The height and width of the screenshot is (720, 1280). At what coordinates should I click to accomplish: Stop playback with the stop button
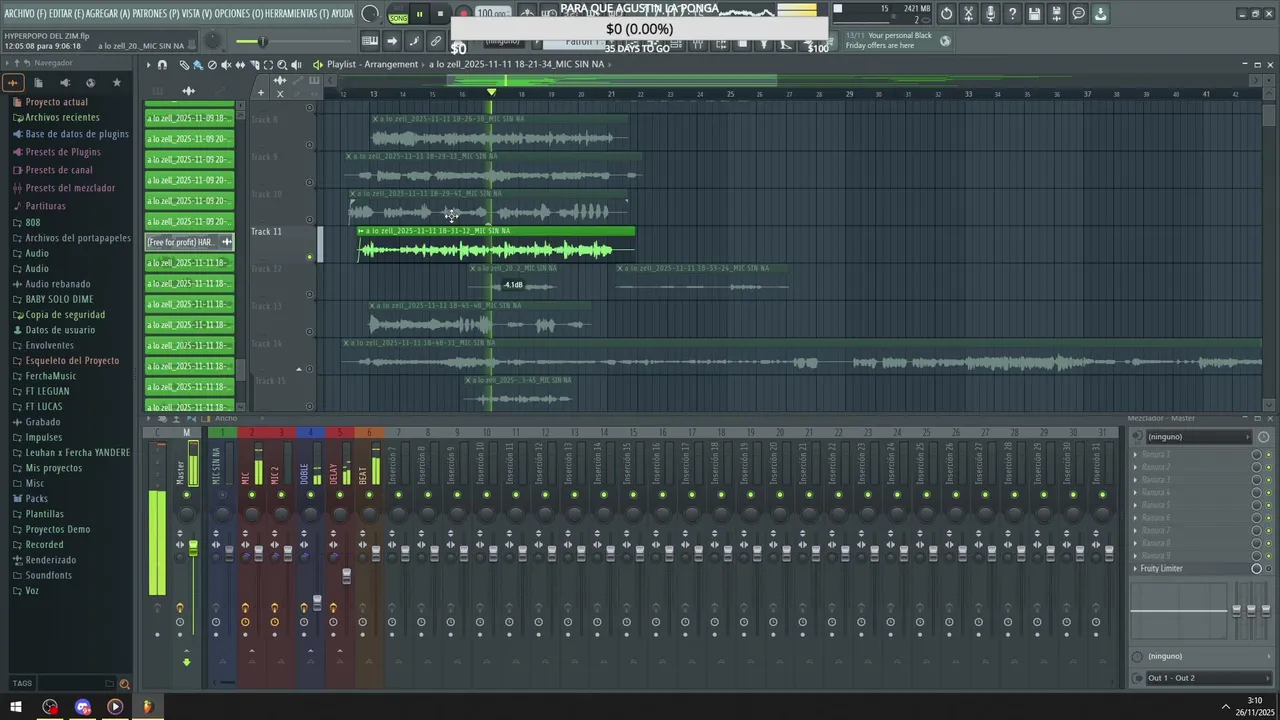440,14
